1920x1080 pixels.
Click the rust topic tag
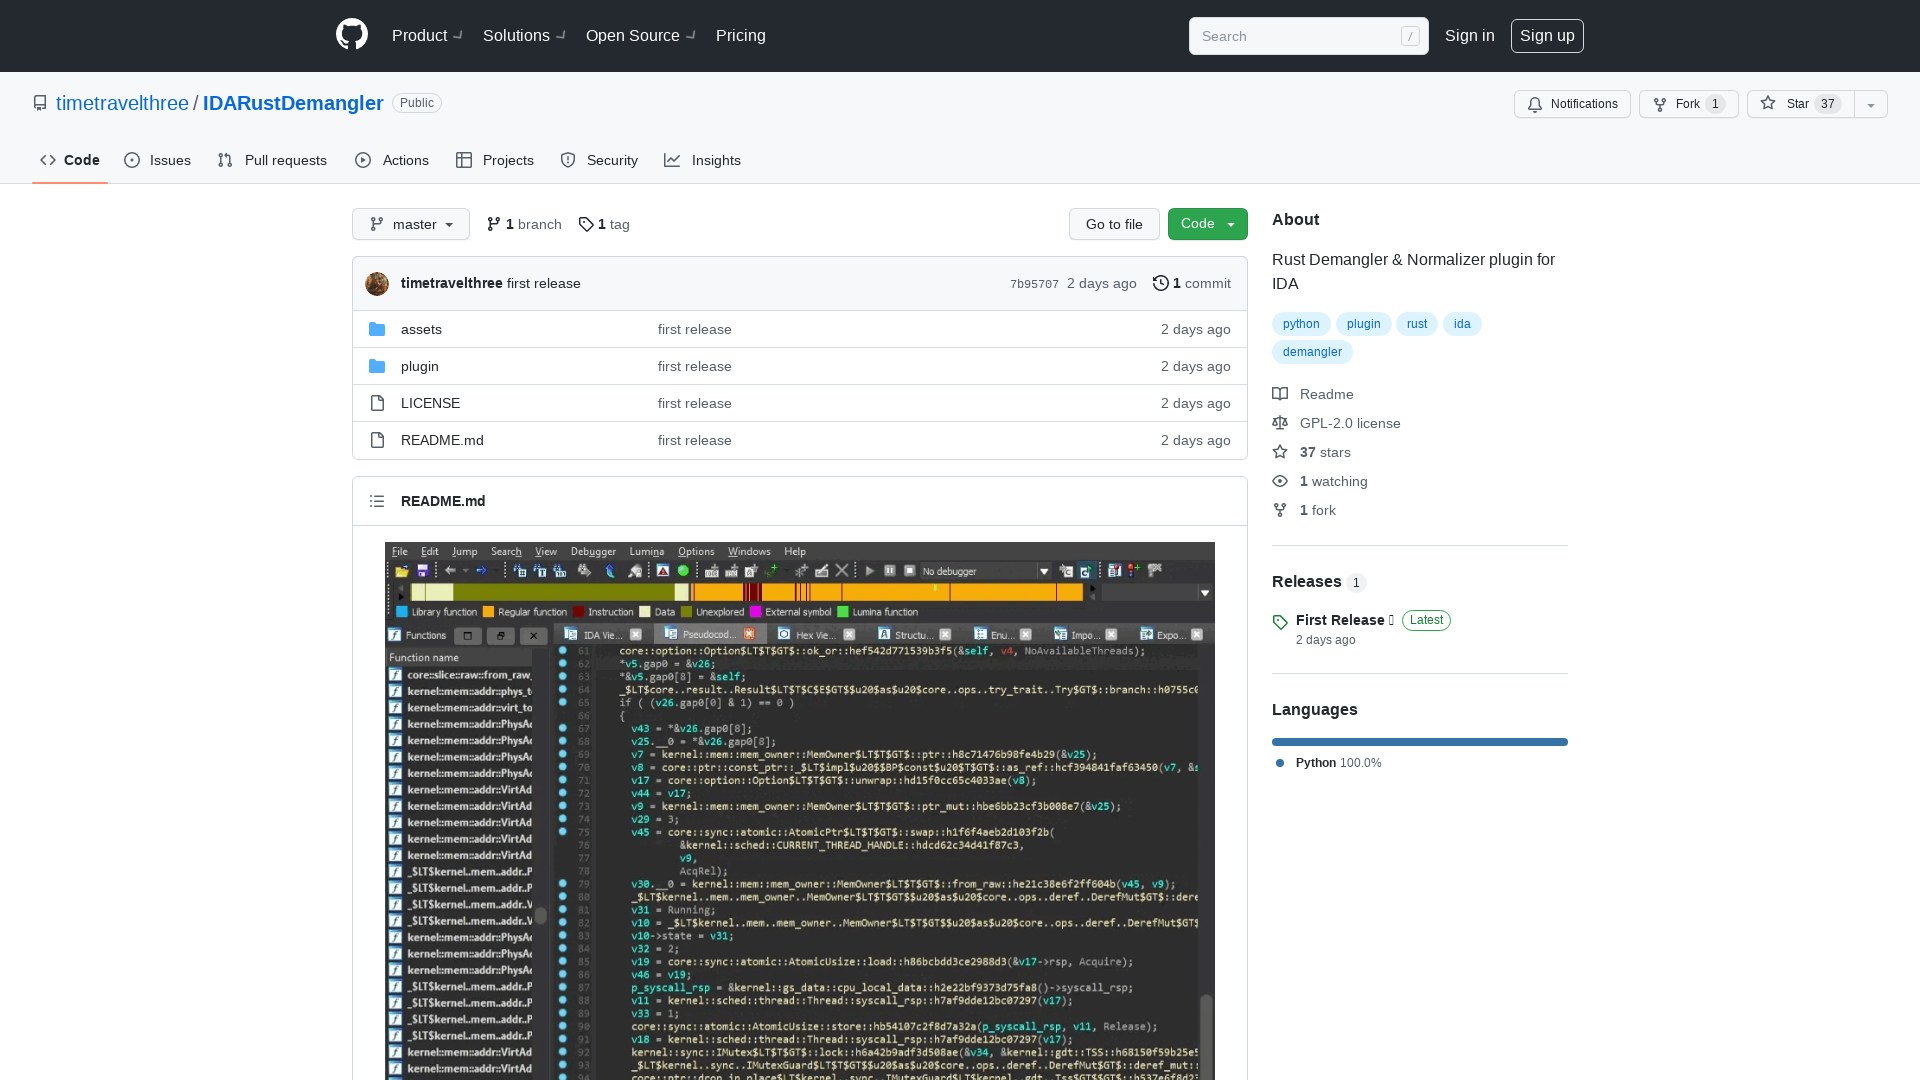click(x=1417, y=324)
